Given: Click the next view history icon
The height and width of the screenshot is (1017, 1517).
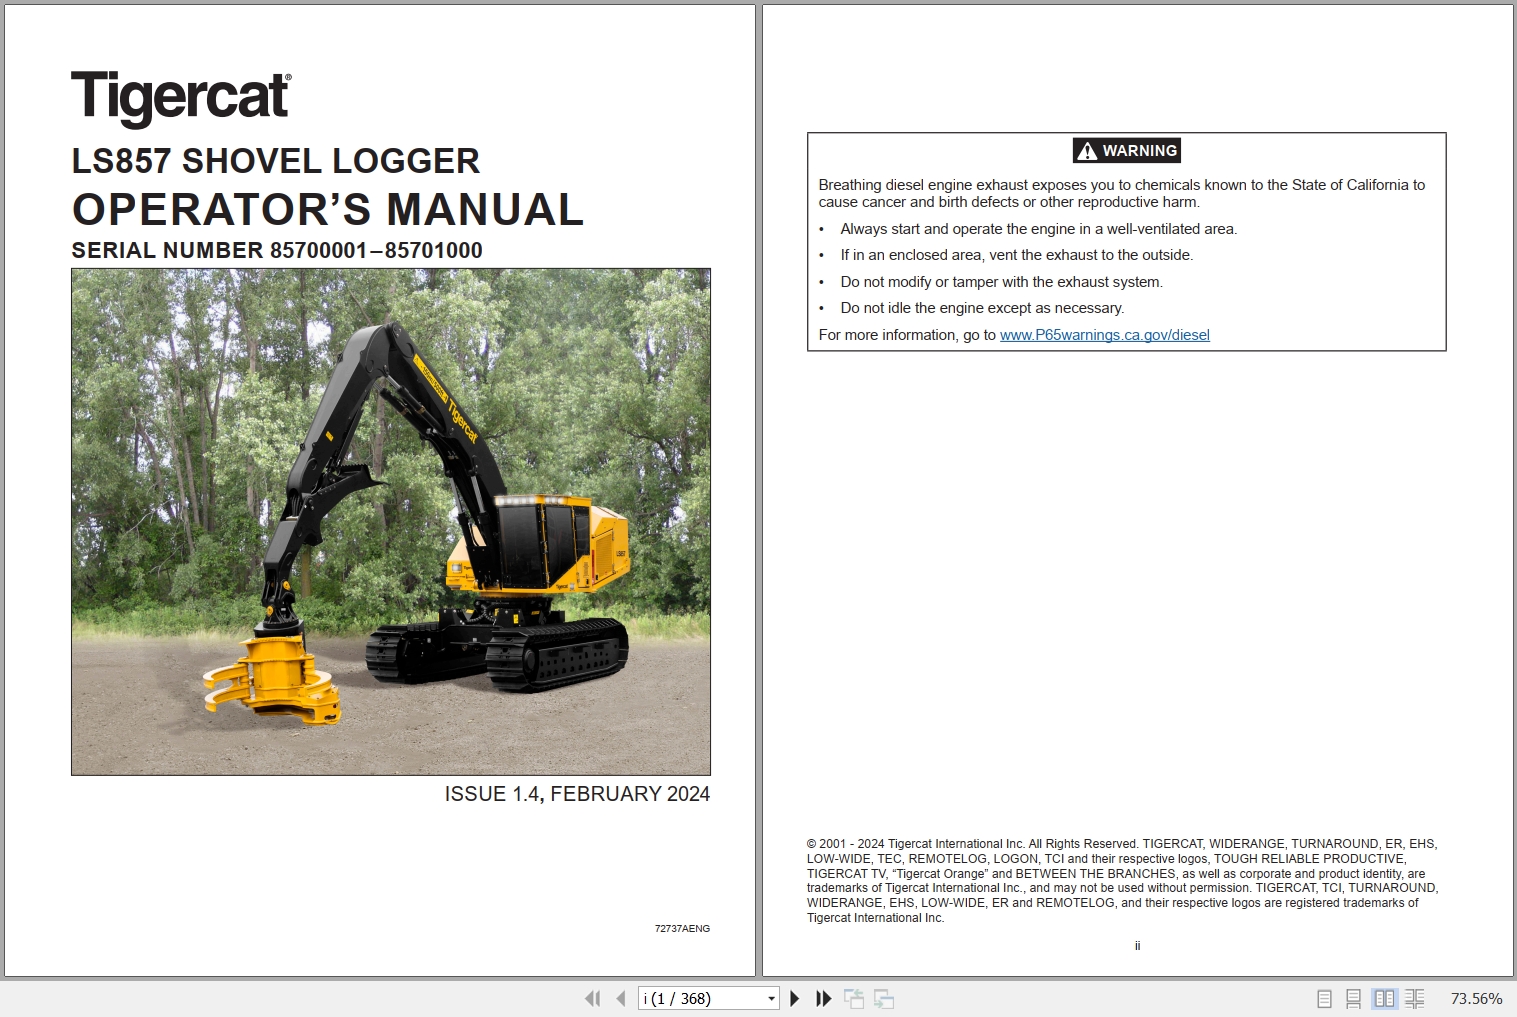Looking at the screenshot, I should coord(884,998).
